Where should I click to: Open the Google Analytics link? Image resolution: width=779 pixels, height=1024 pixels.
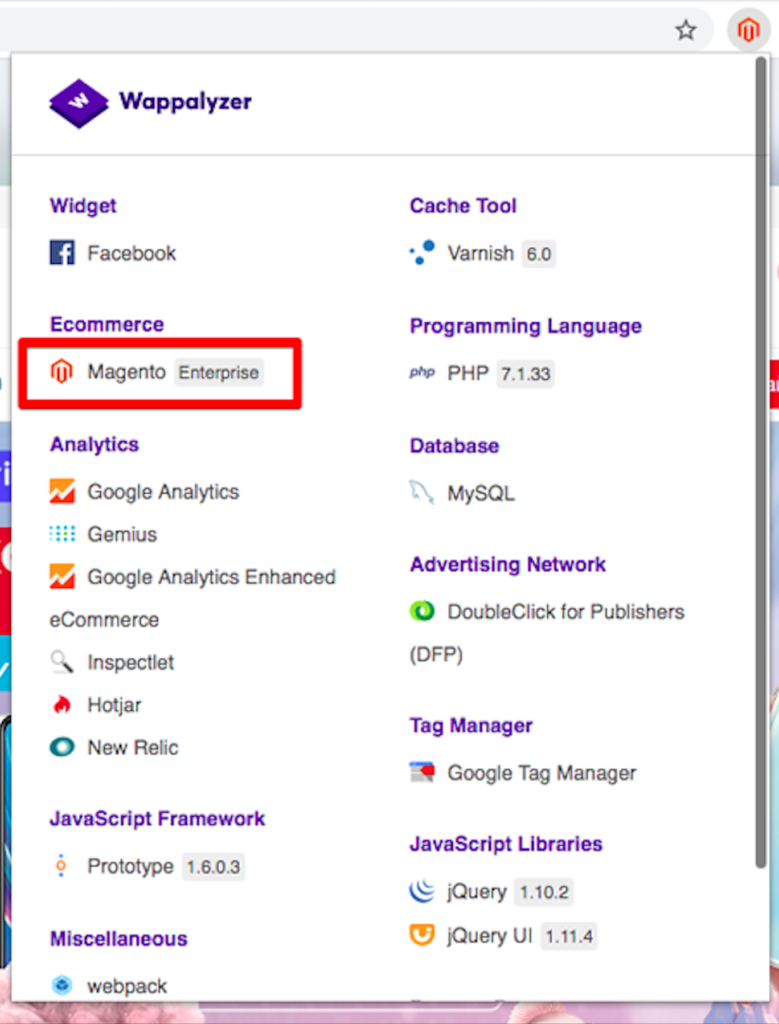[163, 492]
